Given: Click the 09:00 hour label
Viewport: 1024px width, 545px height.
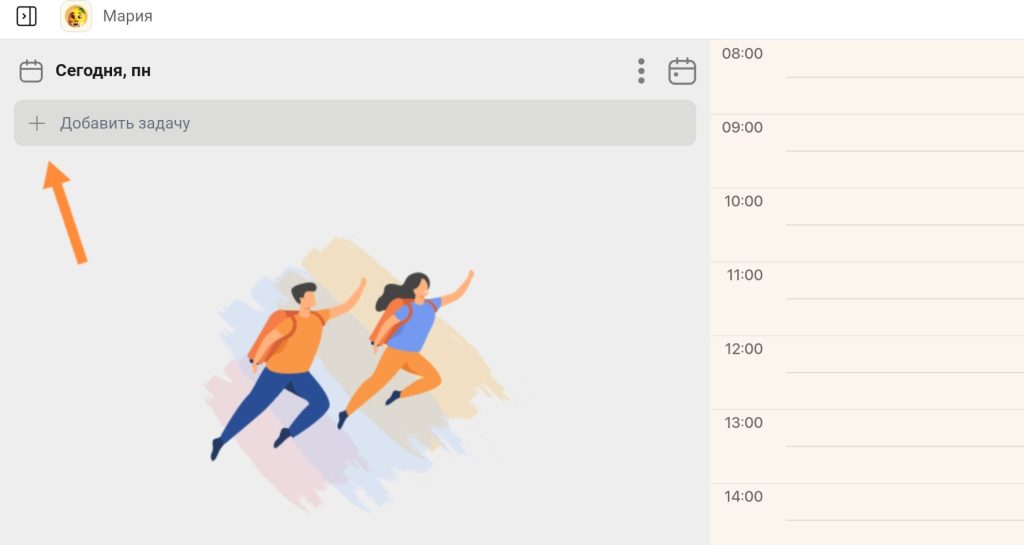Looking at the screenshot, I should (743, 127).
